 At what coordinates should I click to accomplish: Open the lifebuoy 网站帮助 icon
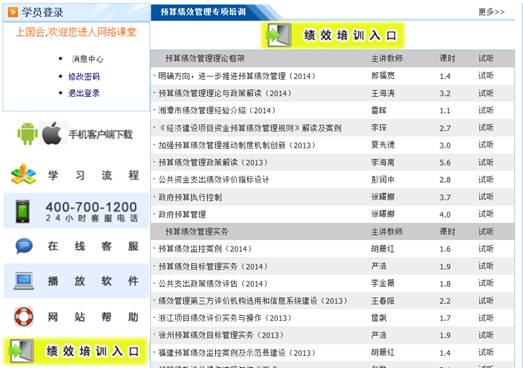point(24,317)
